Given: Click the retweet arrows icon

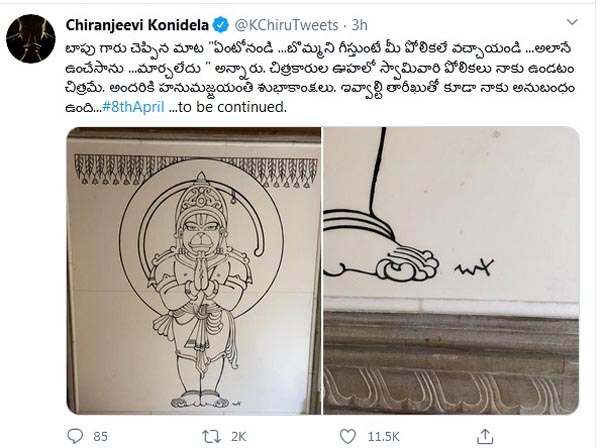Looking at the screenshot, I should pos(211,437).
